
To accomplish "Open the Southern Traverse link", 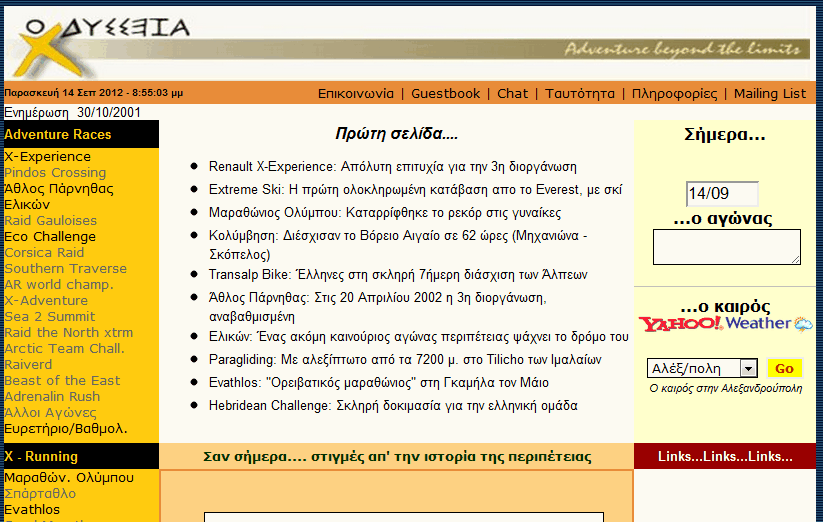I will tap(66, 269).
